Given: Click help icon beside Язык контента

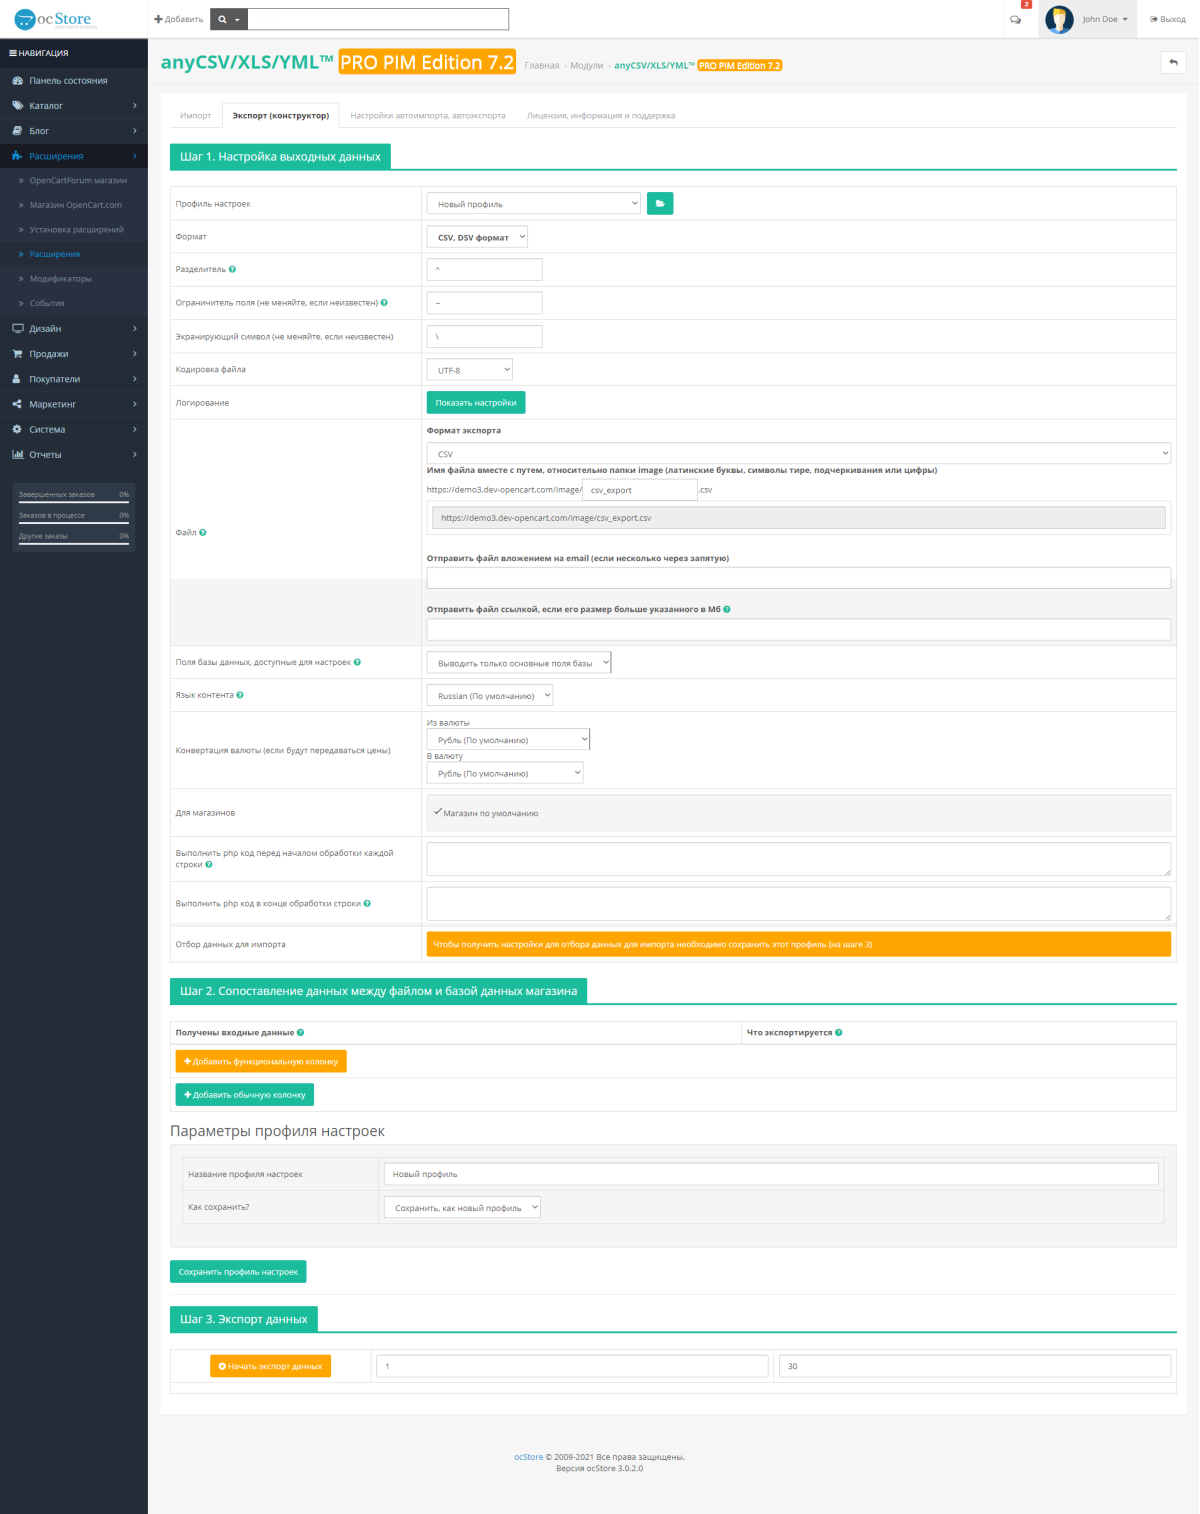Looking at the screenshot, I should [240, 695].
